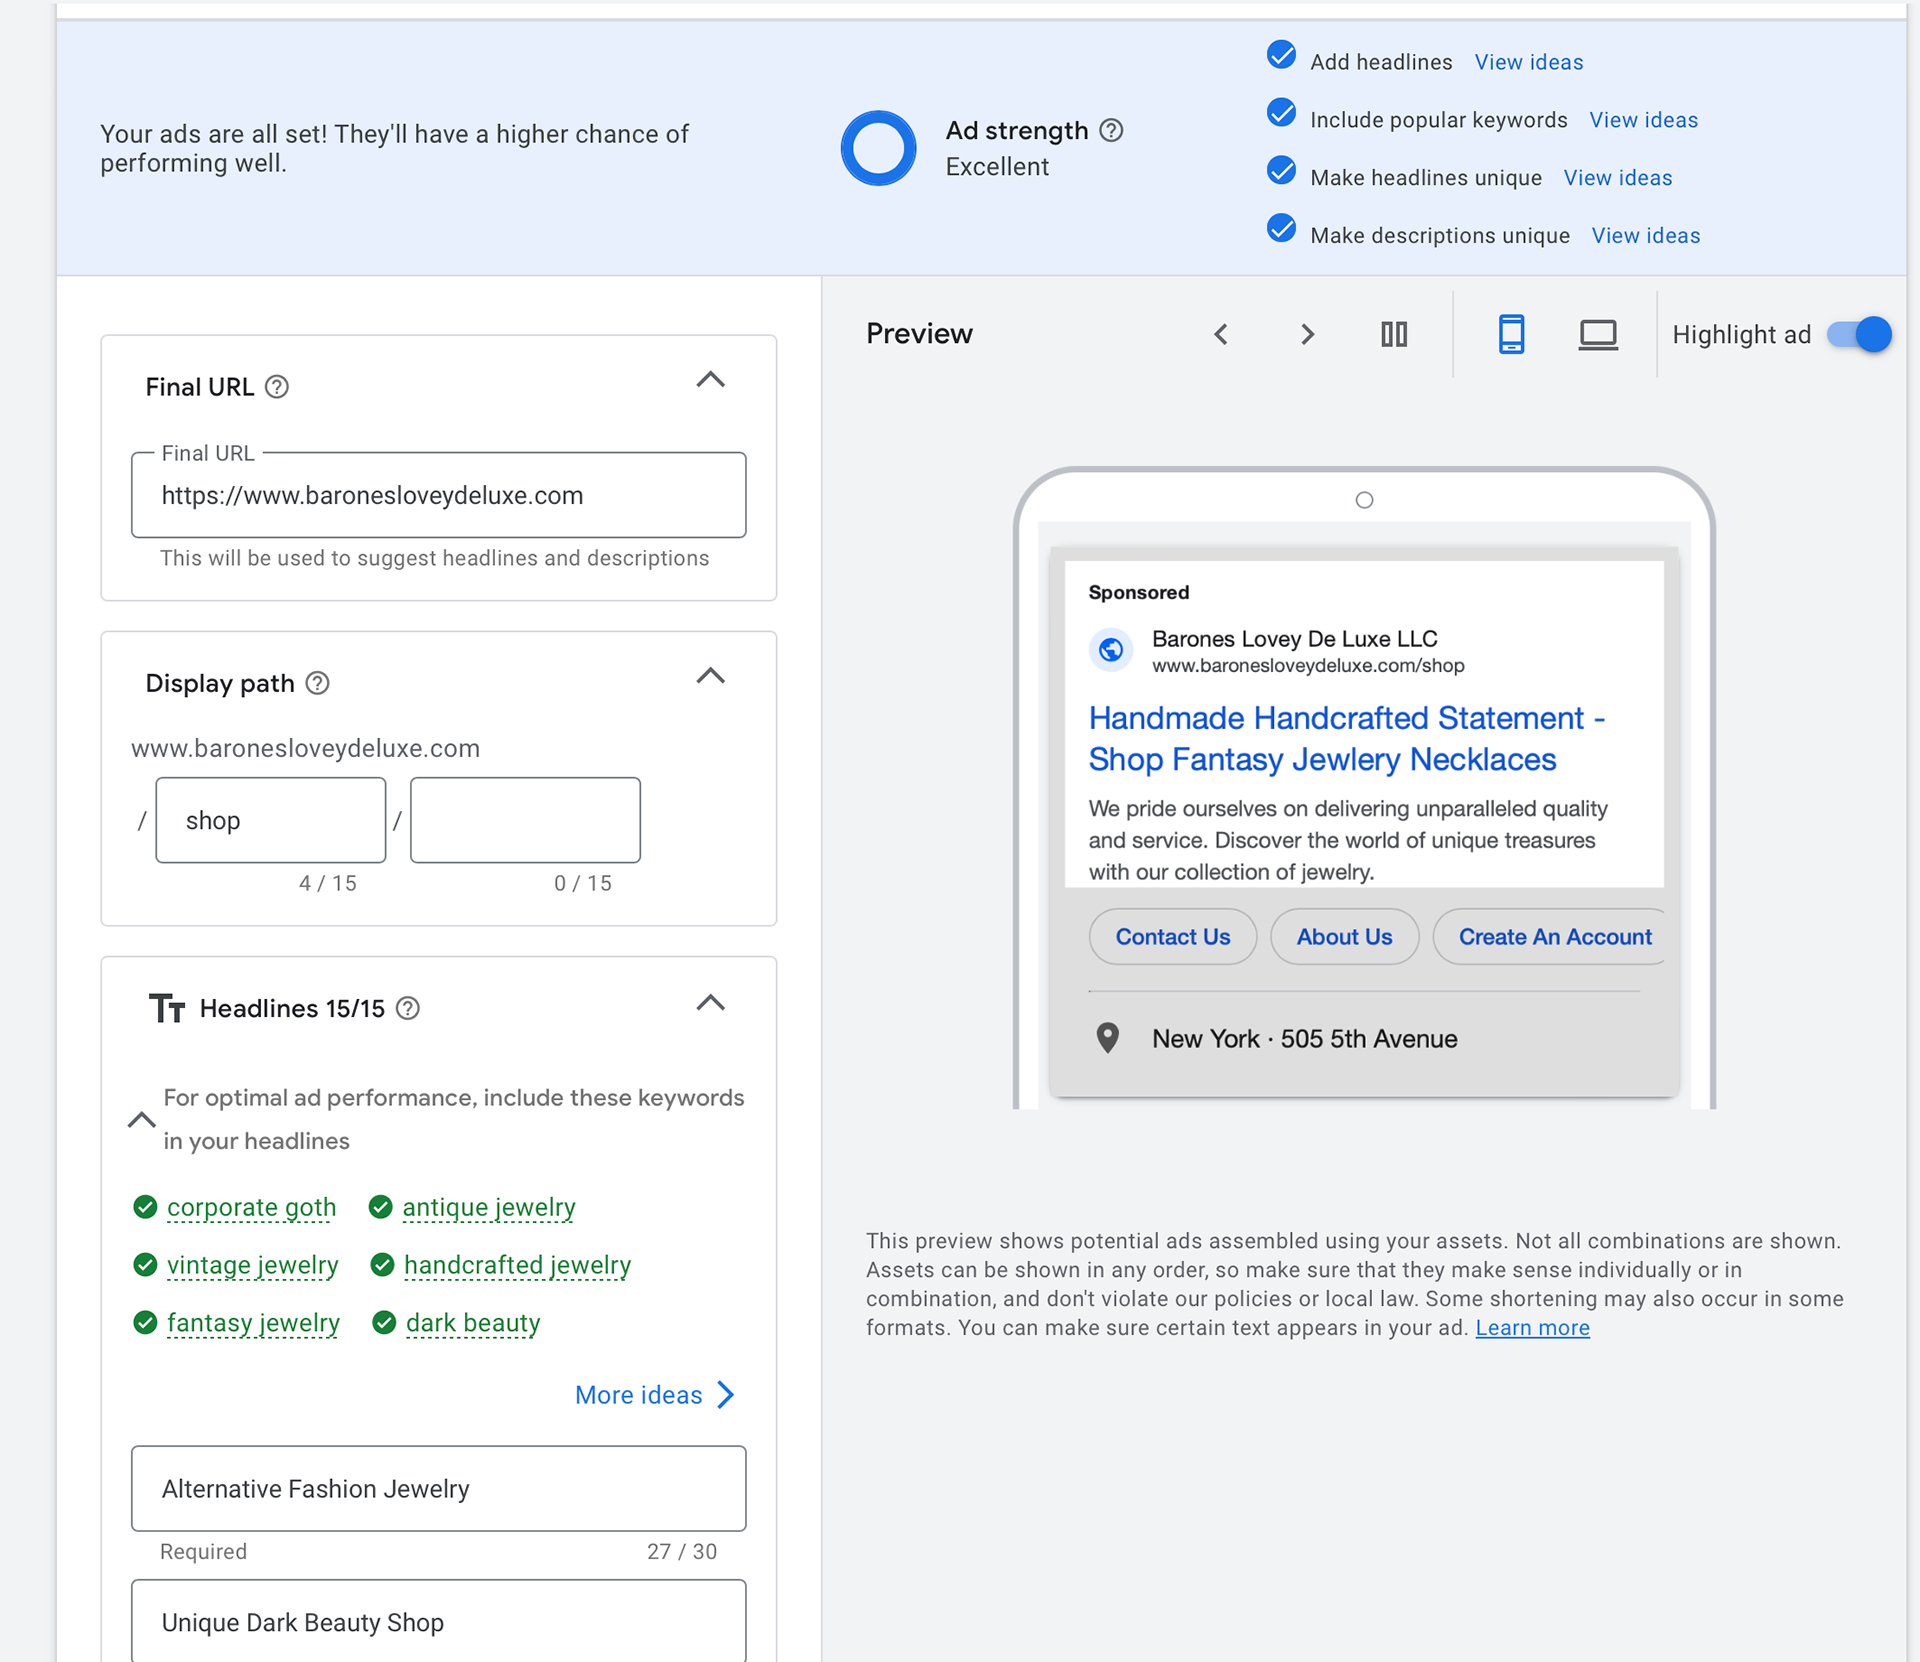Collapse the Headlines section
The height and width of the screenshot is (1662, 1920).
point(710,1003)
